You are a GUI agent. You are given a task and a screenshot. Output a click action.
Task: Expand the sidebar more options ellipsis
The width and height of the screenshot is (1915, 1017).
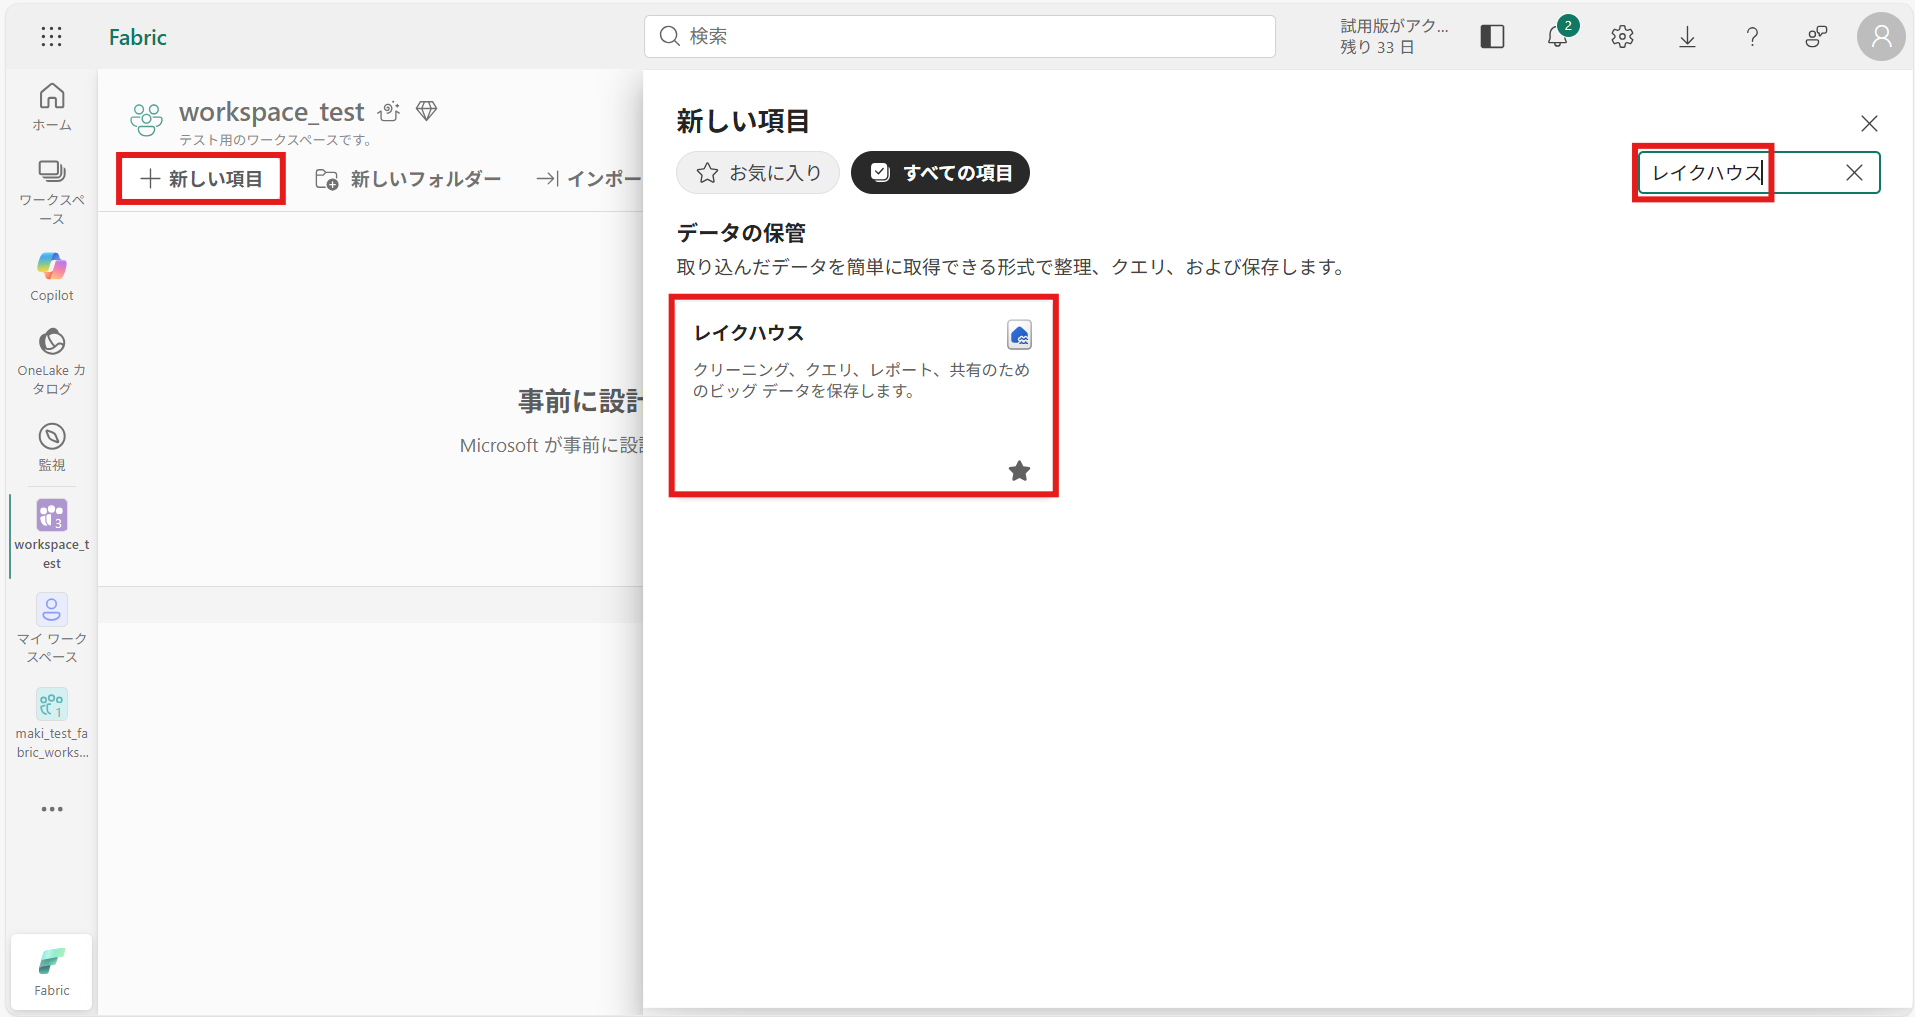[52, 809]
